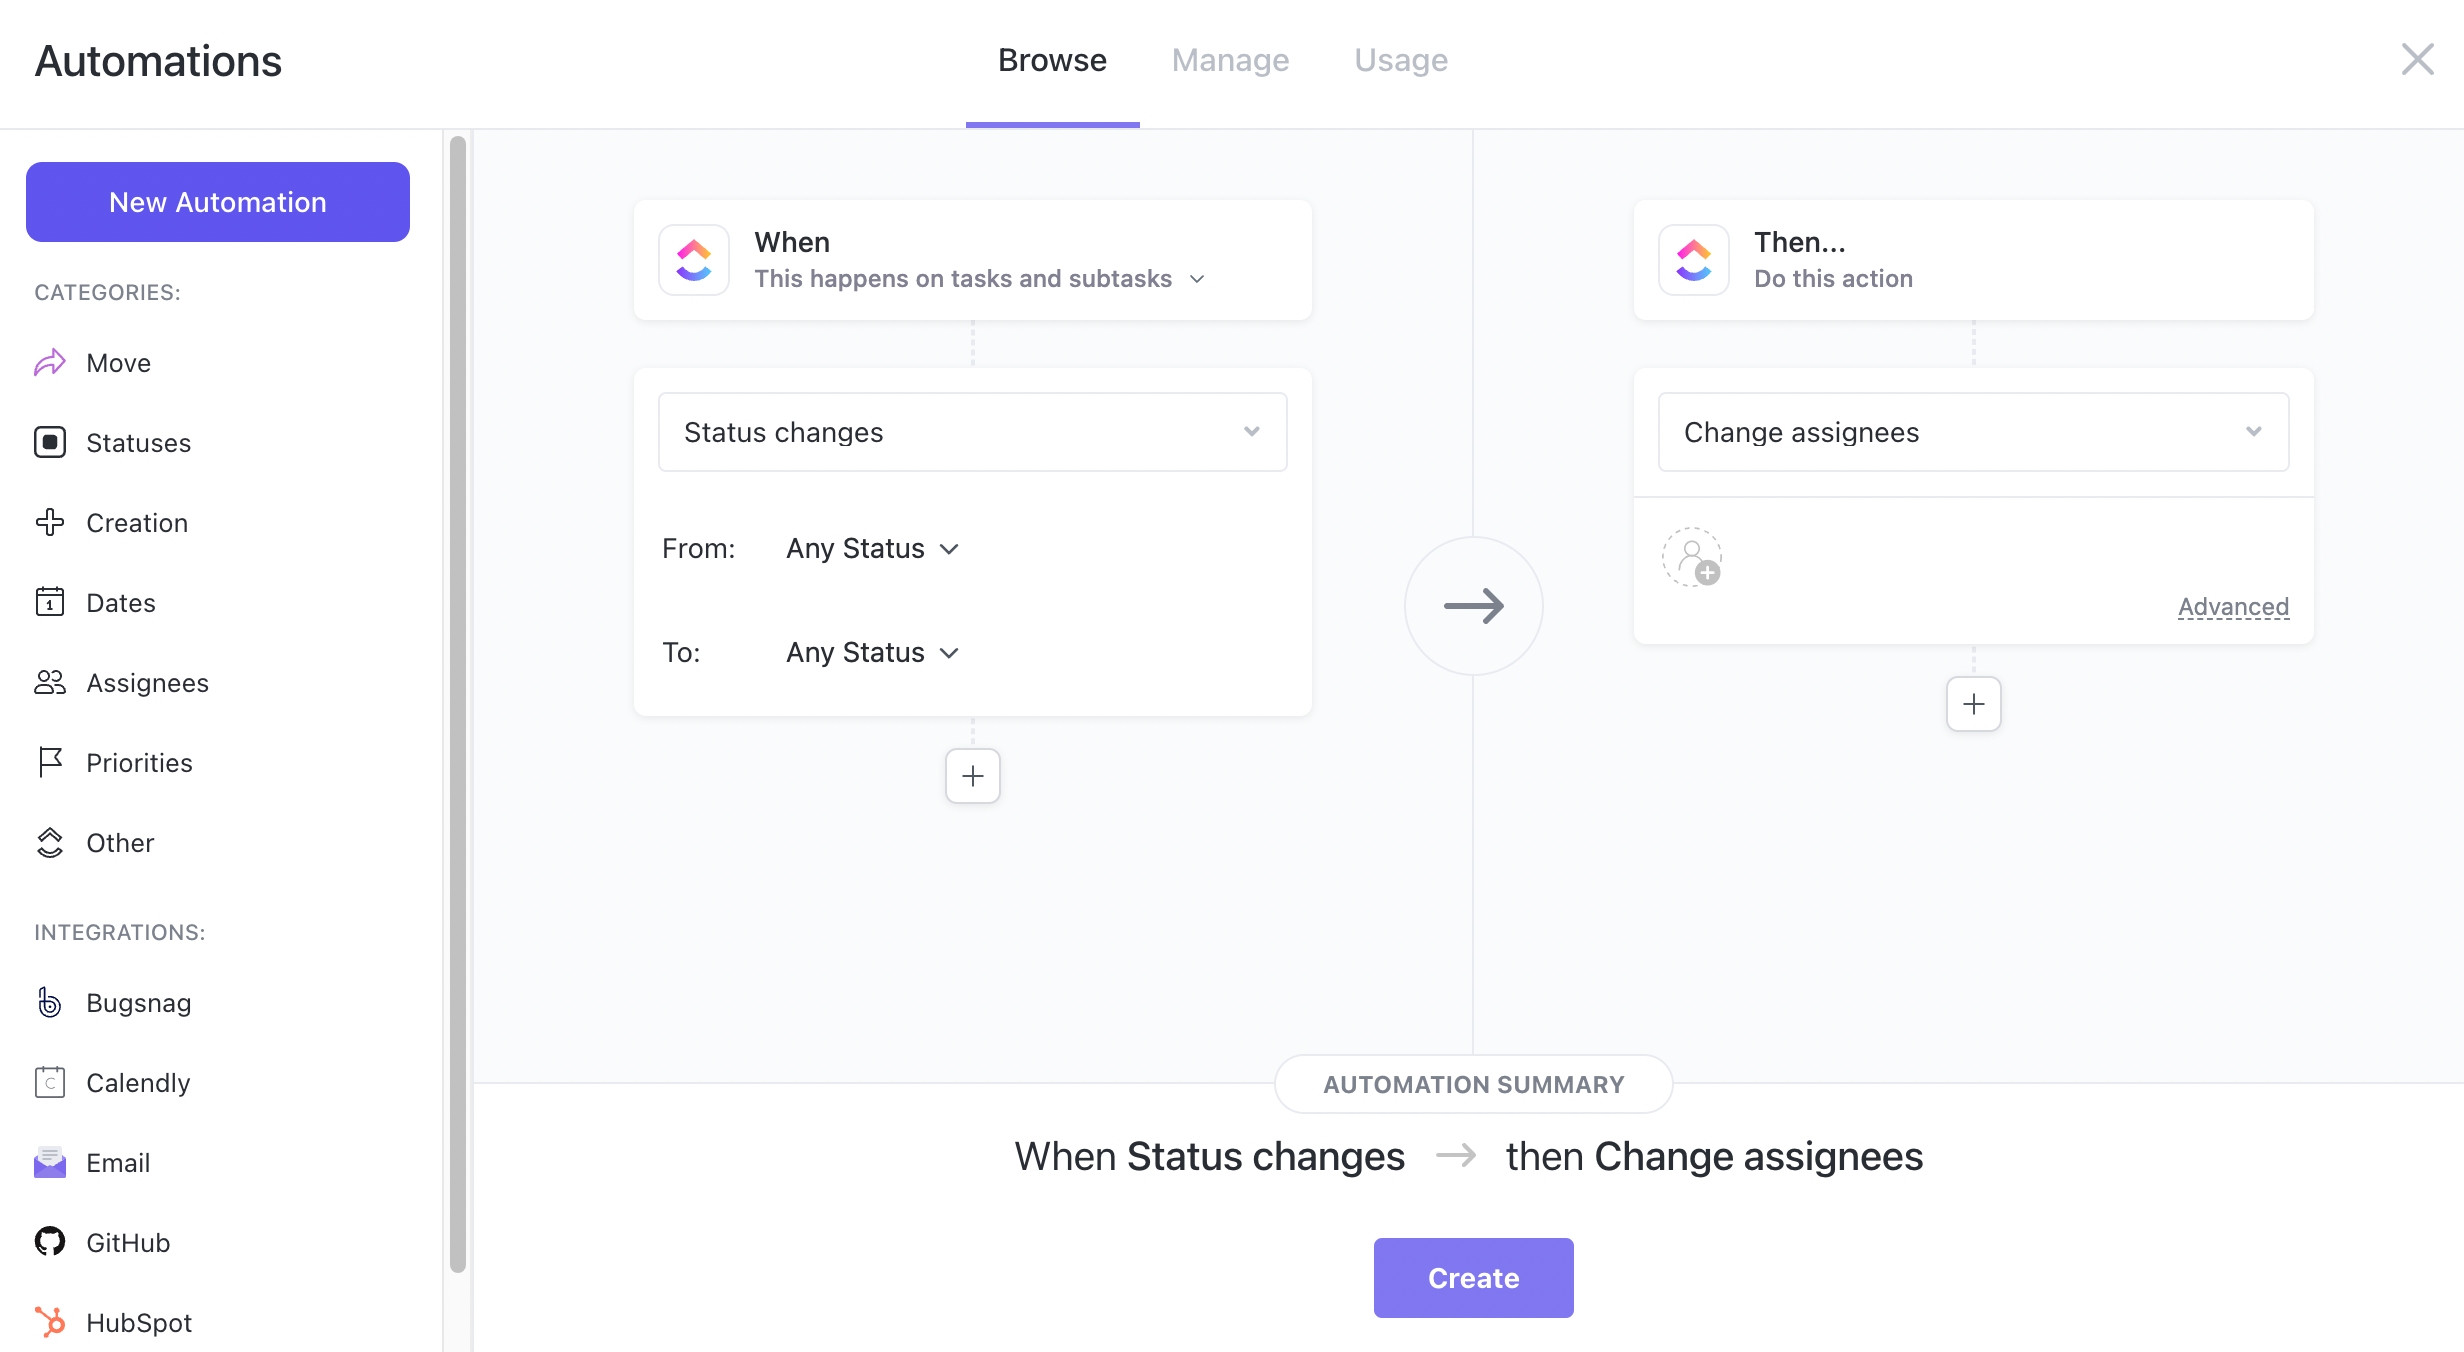Select the Creation category icon

point(49,522)
